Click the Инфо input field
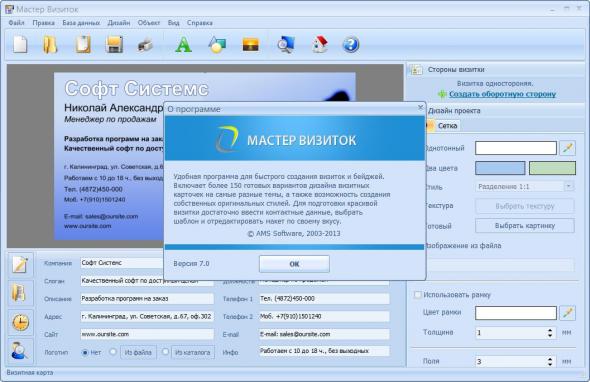Viewport: 590px width, 382px height. (x=324, y=351)
